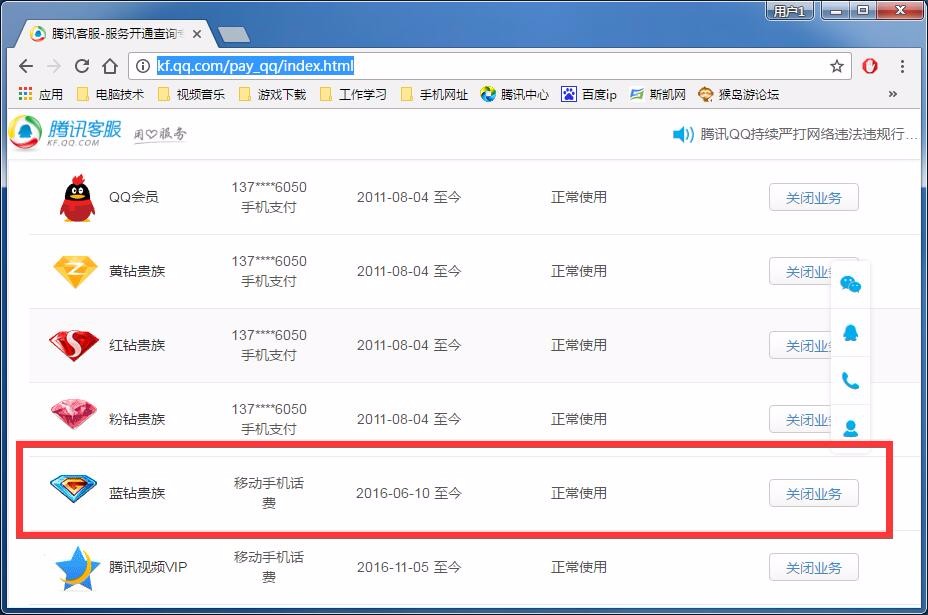Click 关闭业务 for QQ会员

(x=813, y=197)
